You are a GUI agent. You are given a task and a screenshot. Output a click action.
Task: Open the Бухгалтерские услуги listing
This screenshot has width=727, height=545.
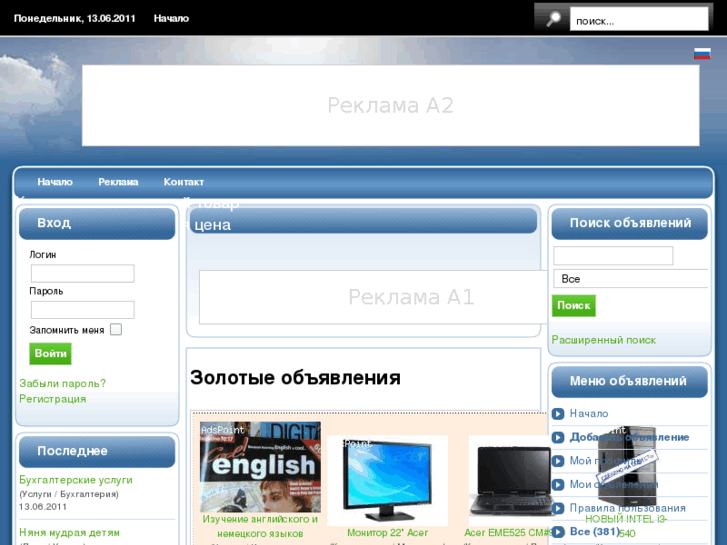76,480
